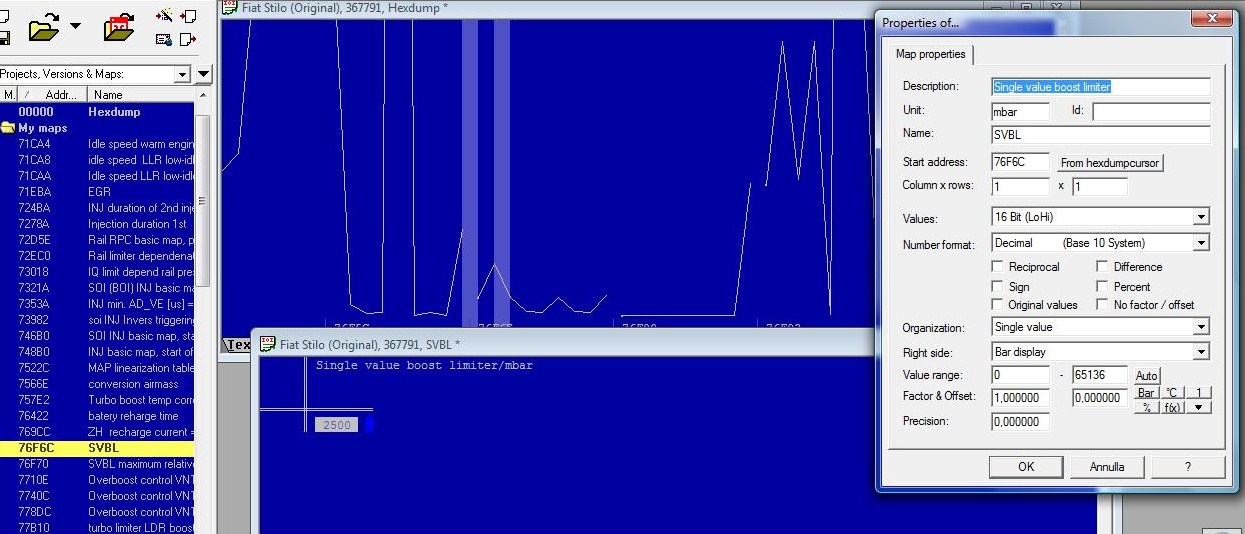Enable the Sign checkbox
This screenshot has width=1245, height=534.
[997, 286]
